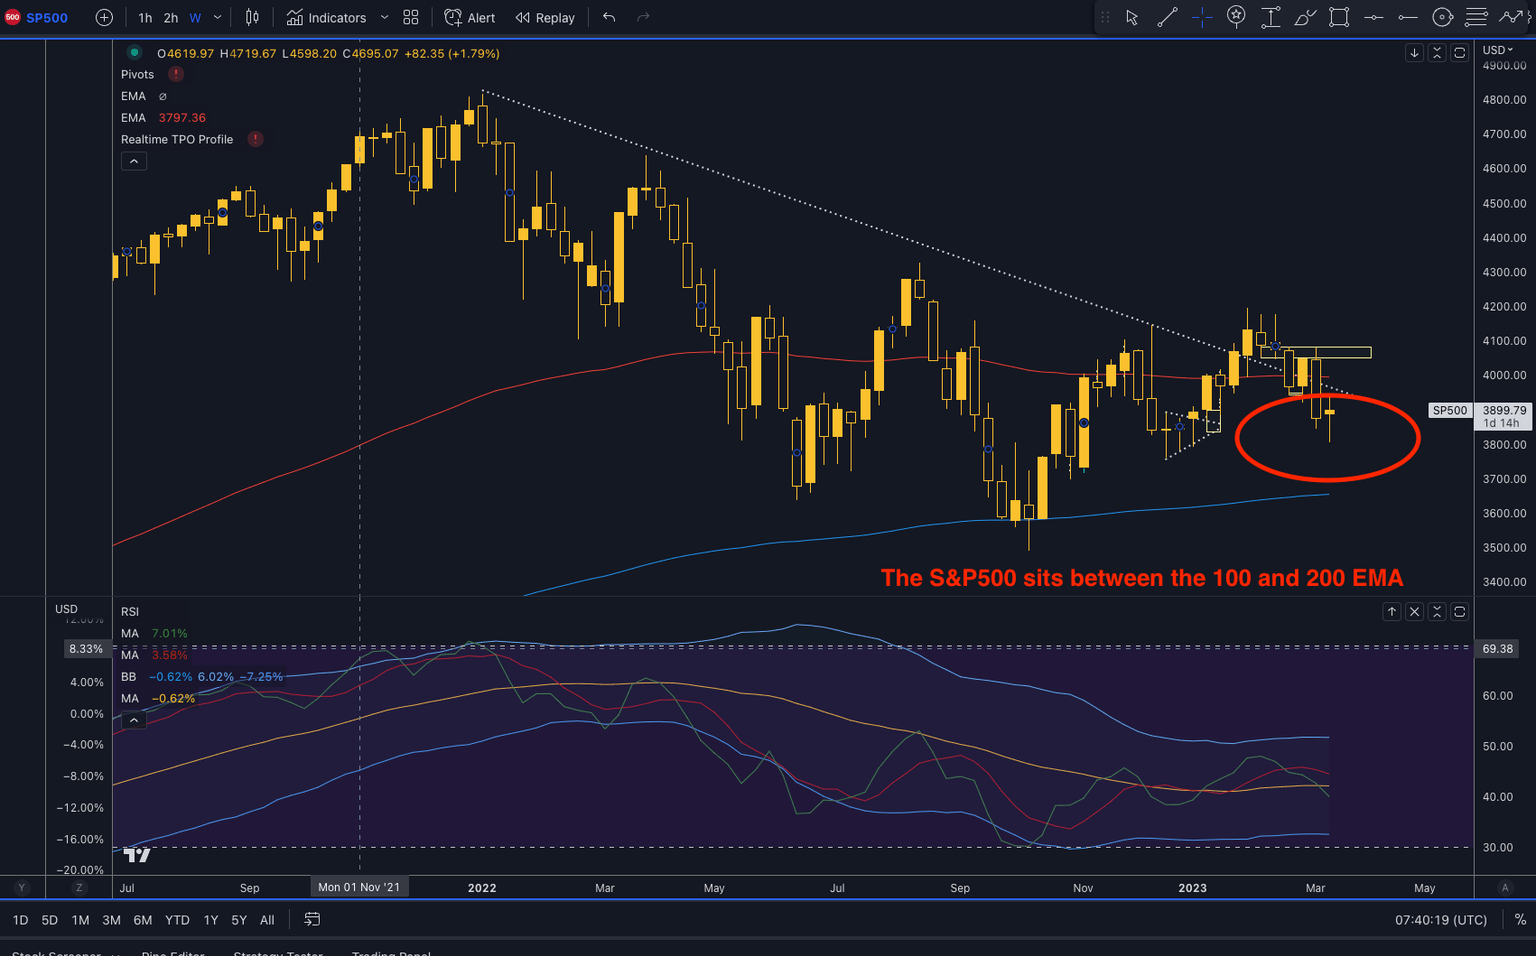Select Realtime TPO Profile legend label
The height and width of the screenshot is (956, 1536).
[x=177, y=139]
